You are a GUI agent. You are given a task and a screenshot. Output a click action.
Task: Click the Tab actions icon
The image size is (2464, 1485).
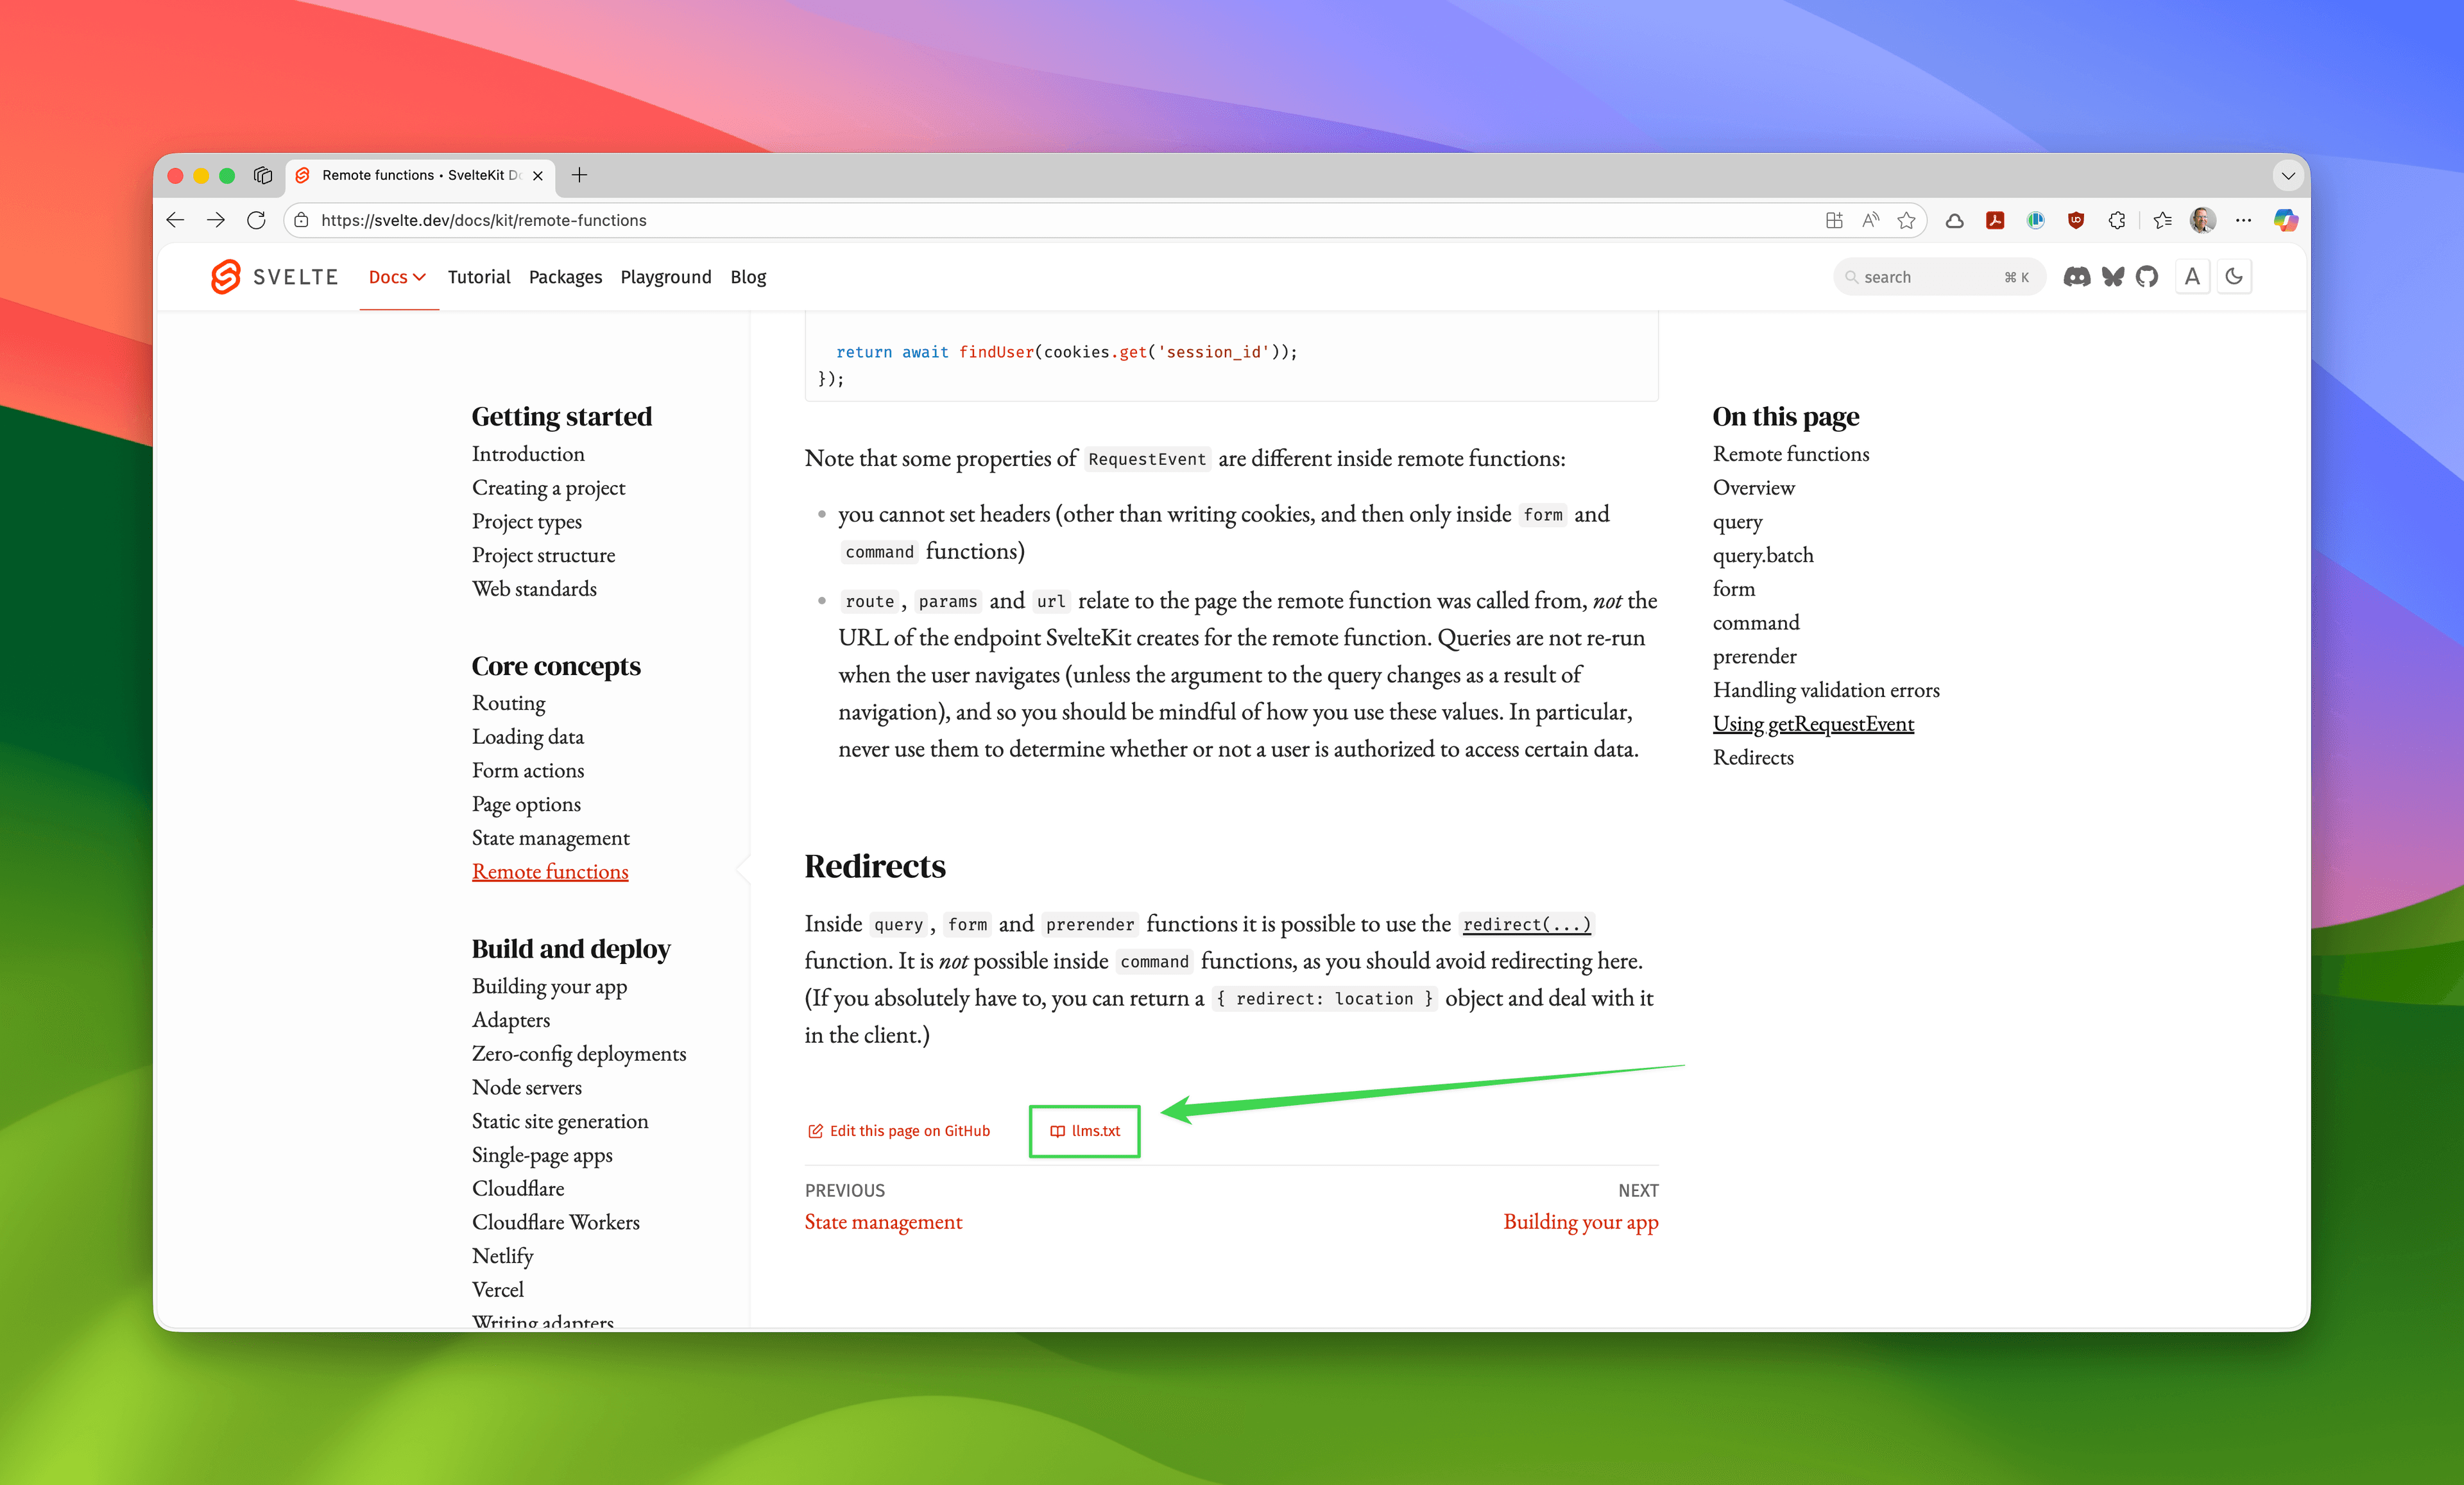(263, 175)
